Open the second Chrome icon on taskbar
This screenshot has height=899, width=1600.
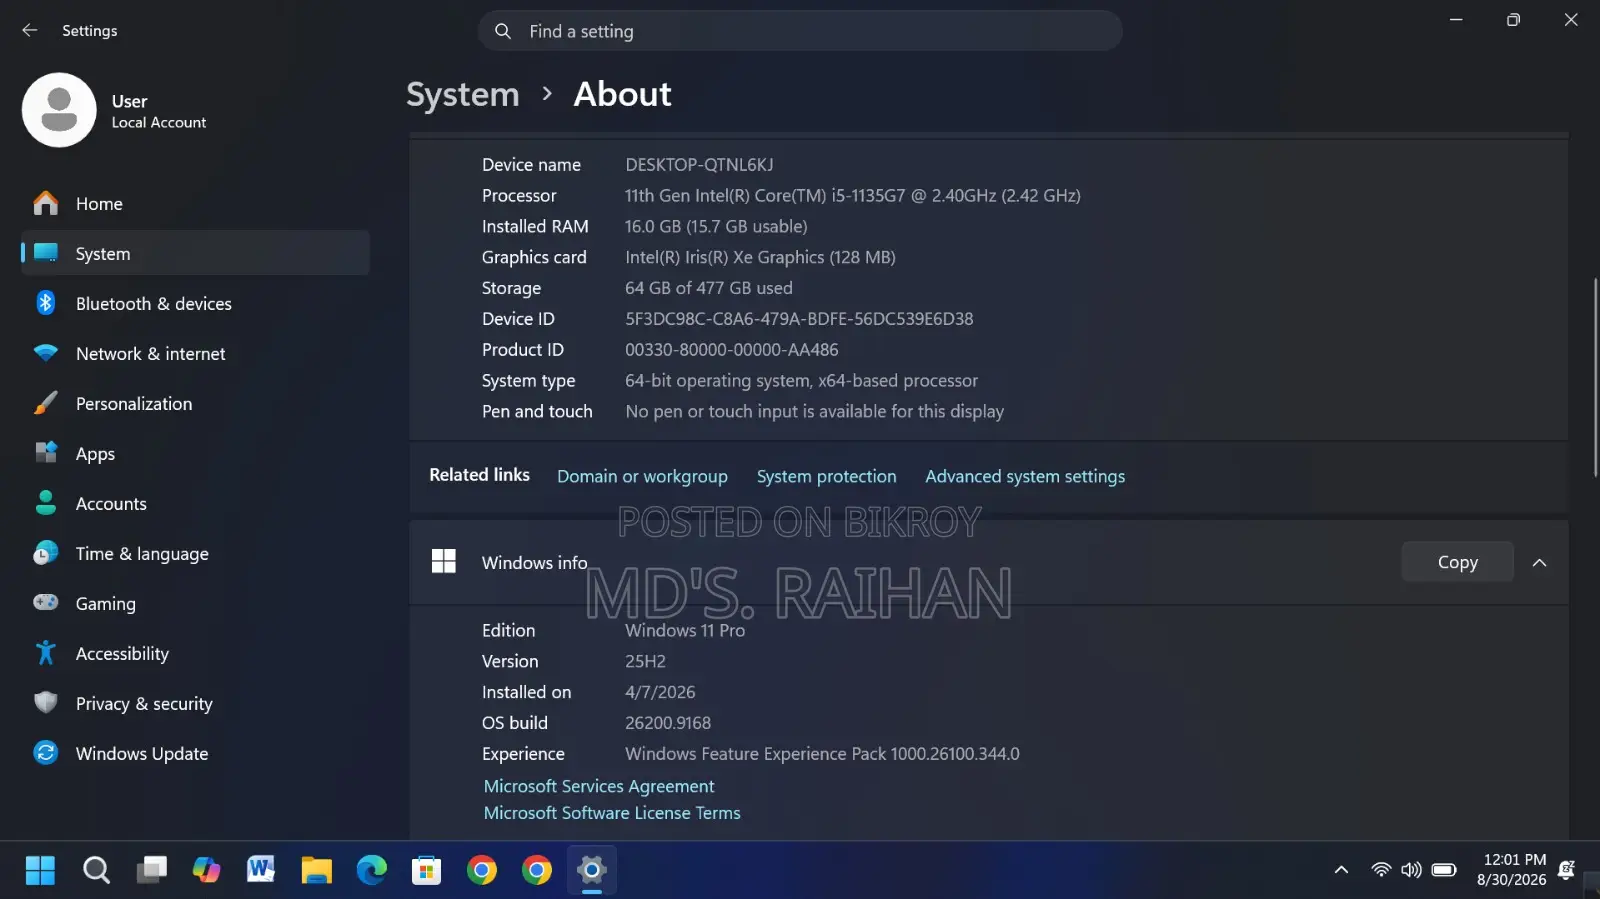tap(537, 870)
